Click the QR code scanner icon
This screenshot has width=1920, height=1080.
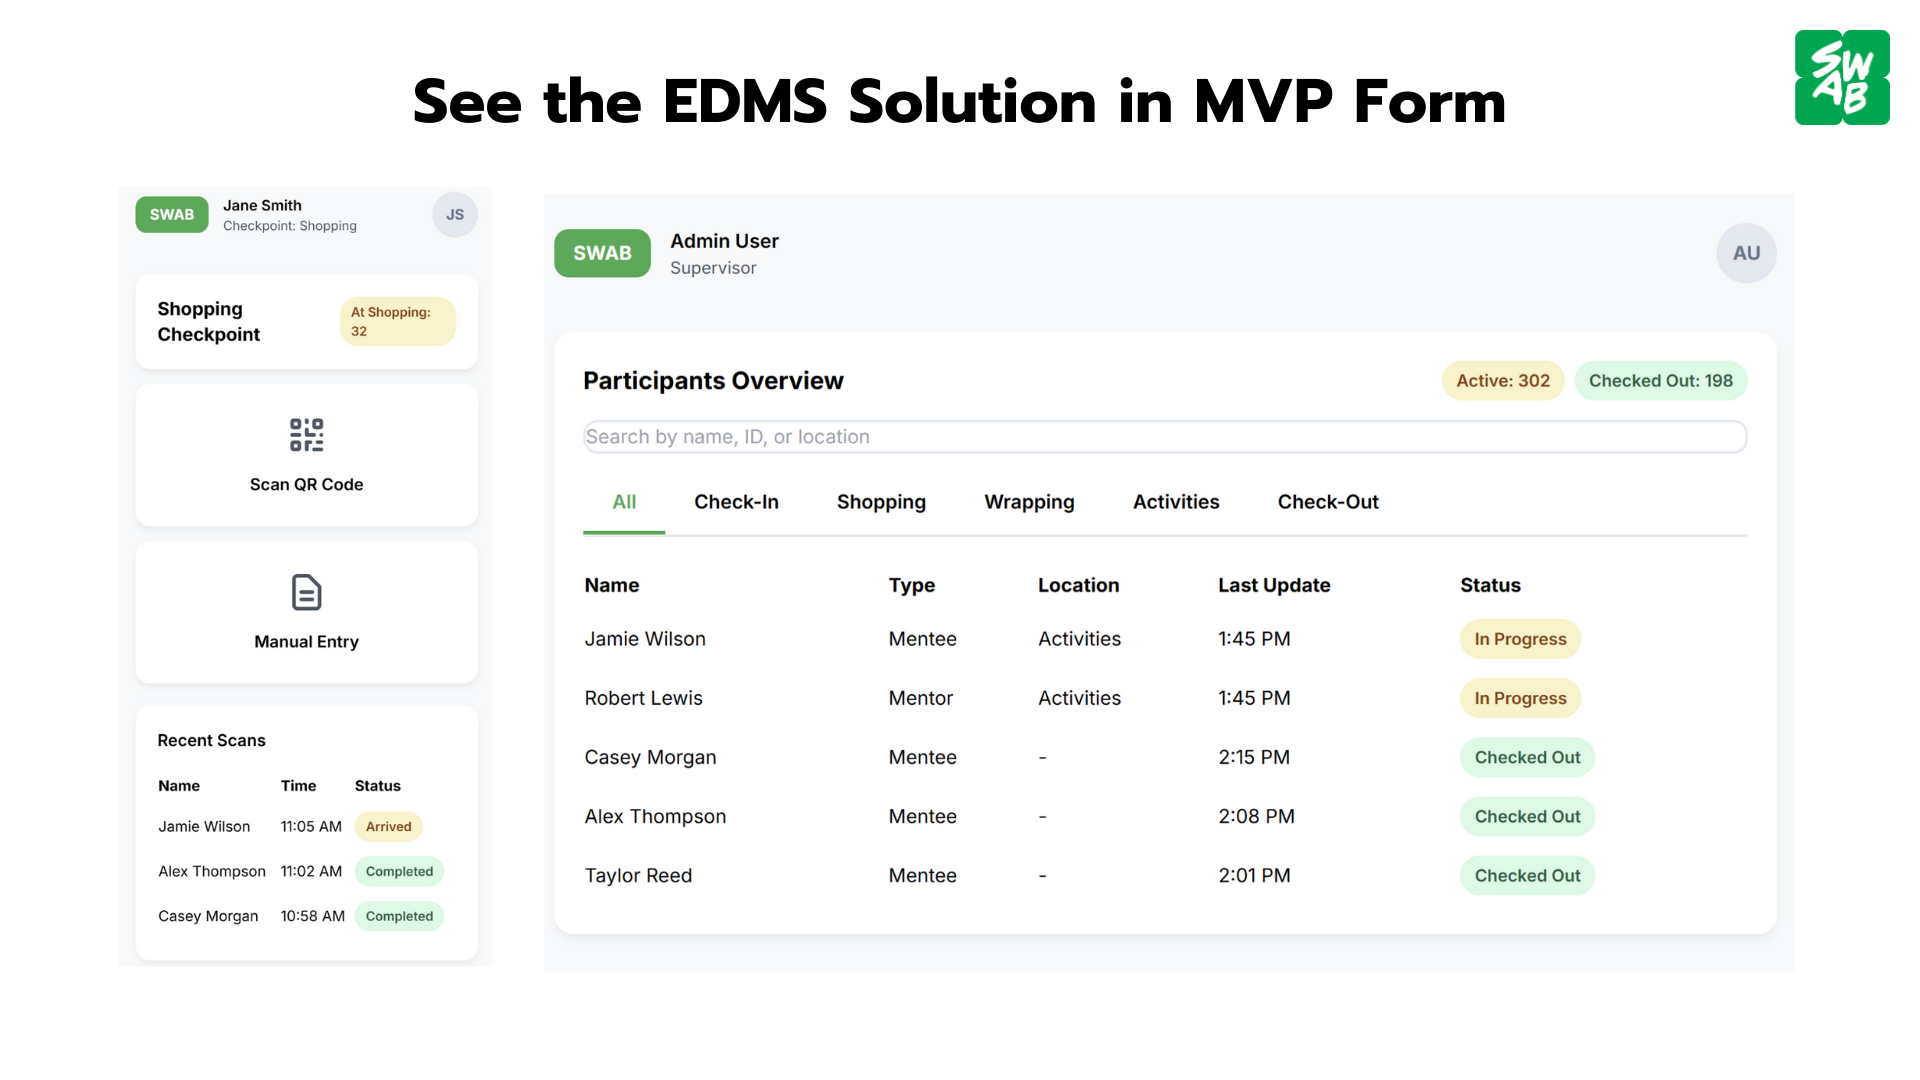(306, 435)
